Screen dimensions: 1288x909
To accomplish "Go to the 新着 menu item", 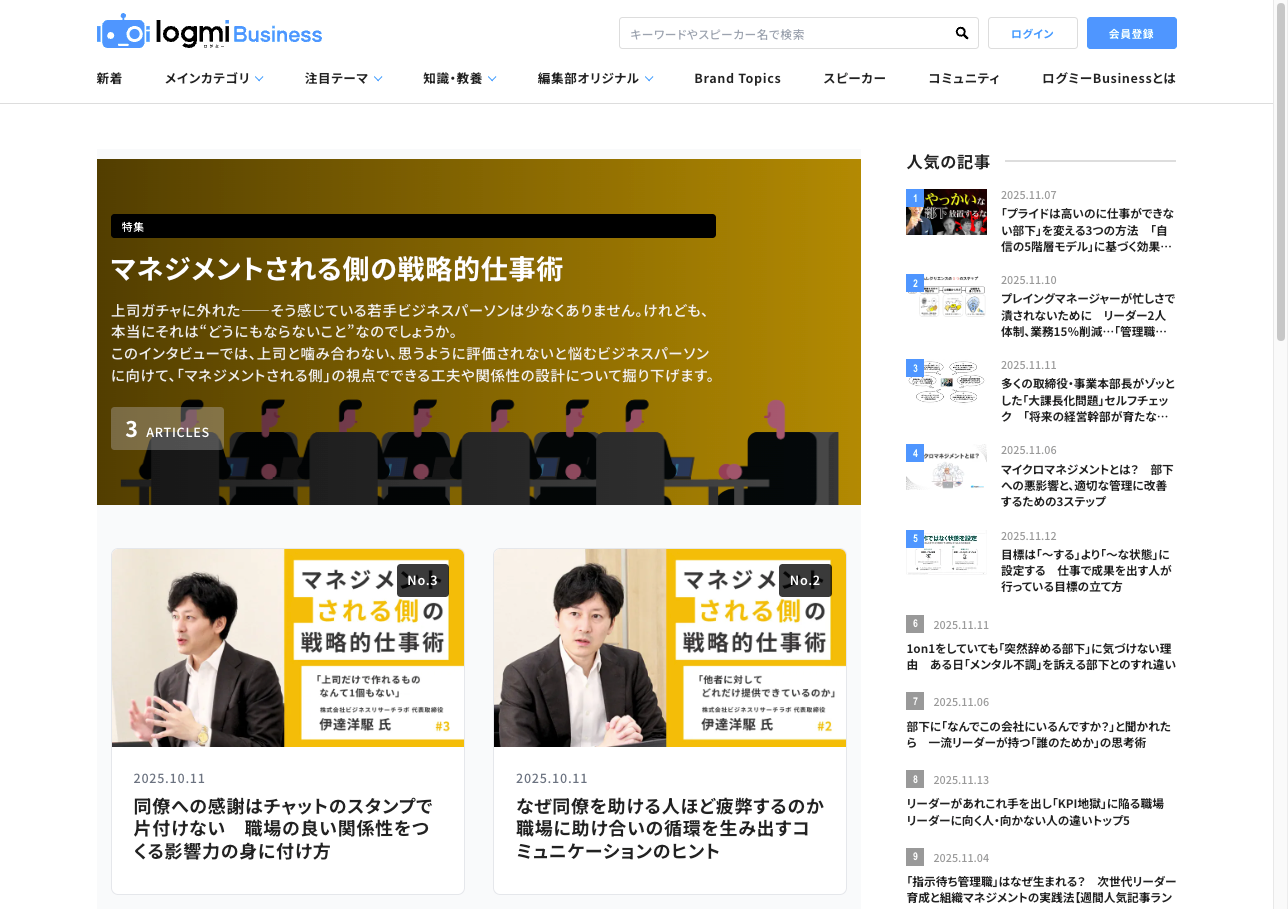I will (109, 78).
